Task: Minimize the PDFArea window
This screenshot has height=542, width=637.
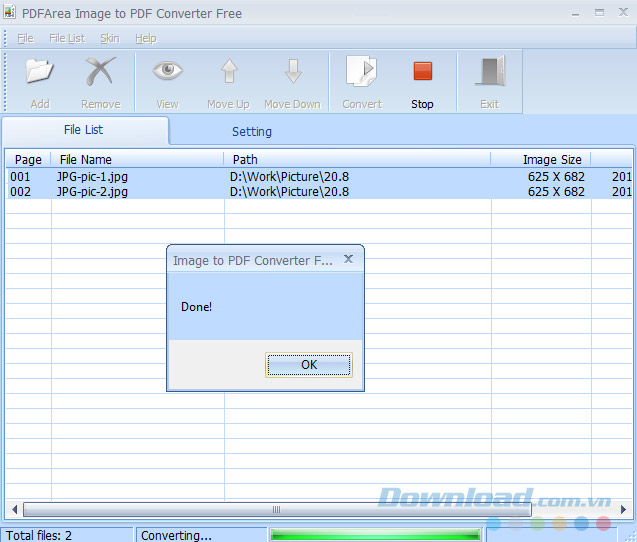Action: tap(575, 13)
